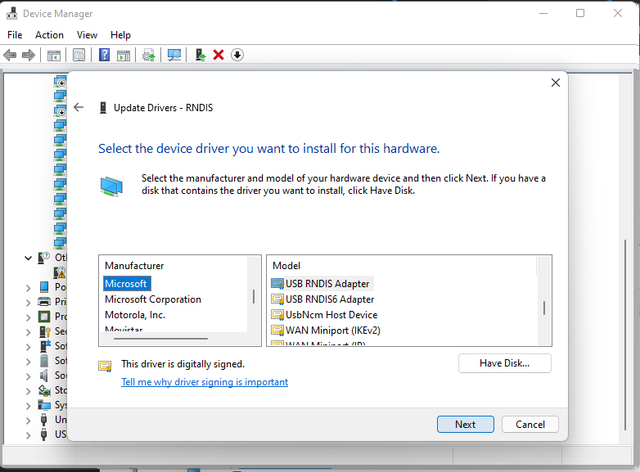
Task: Expand the 'US' tree node chevron
Action: click(x=28, y=435)
